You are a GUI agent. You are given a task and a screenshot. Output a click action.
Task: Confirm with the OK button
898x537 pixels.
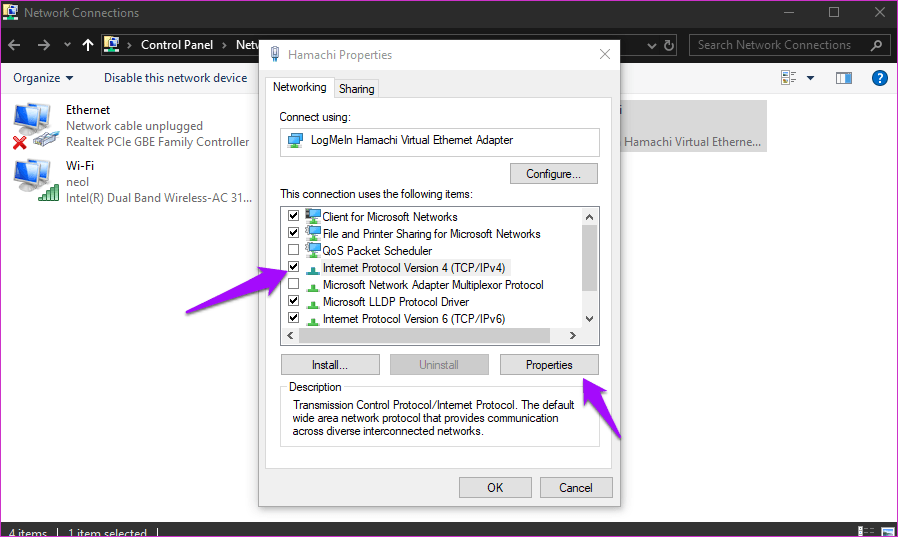click(x=495, y=488)
